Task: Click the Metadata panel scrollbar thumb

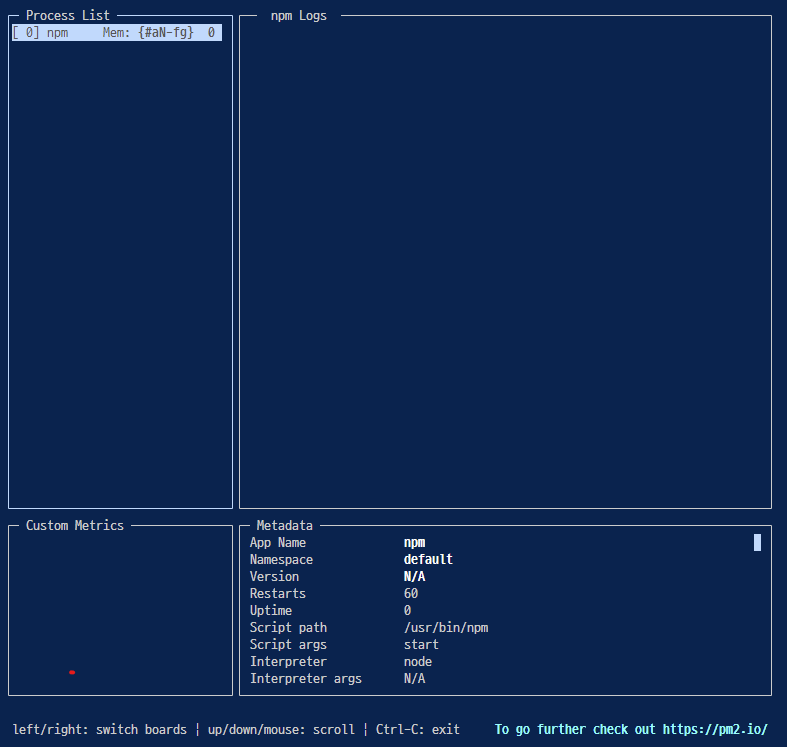Action: (757, 542)
